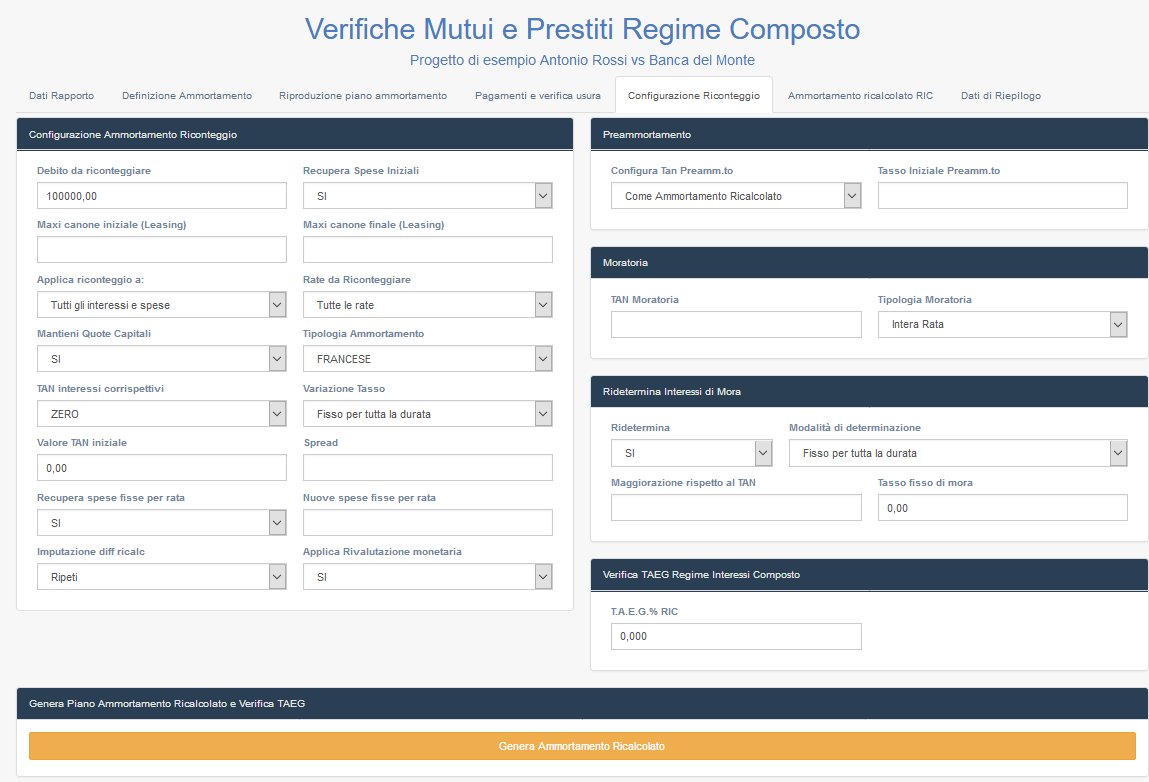The height and width of the screenshot is (782, 1149).
Task: Click 'Verifiche Mutui e Prestiti Regime Composto' title
Action: pyautogui.click(x=583, y=29)
